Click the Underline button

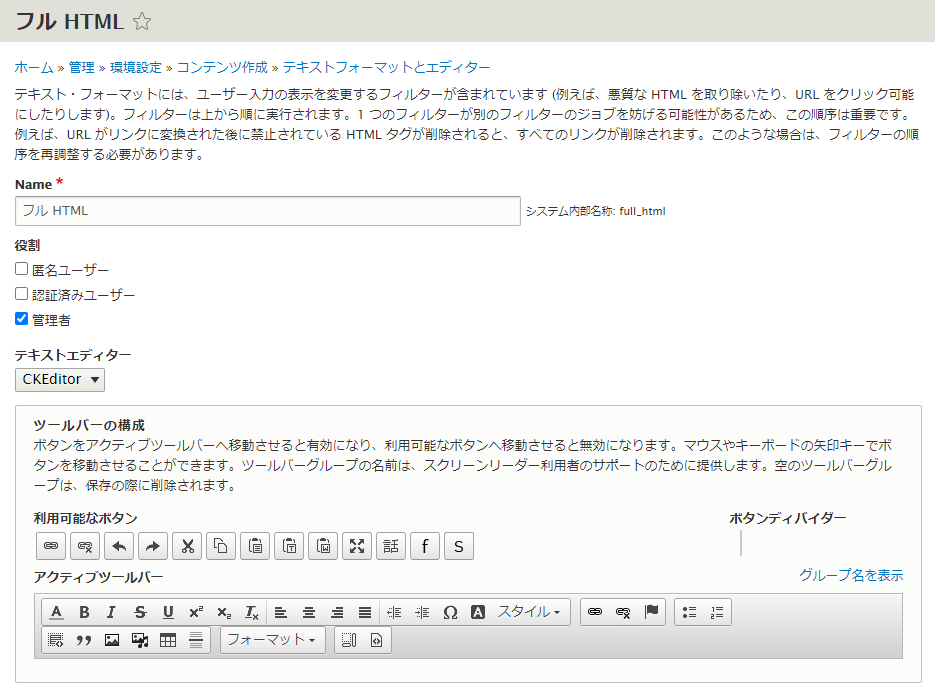(168, 612)
